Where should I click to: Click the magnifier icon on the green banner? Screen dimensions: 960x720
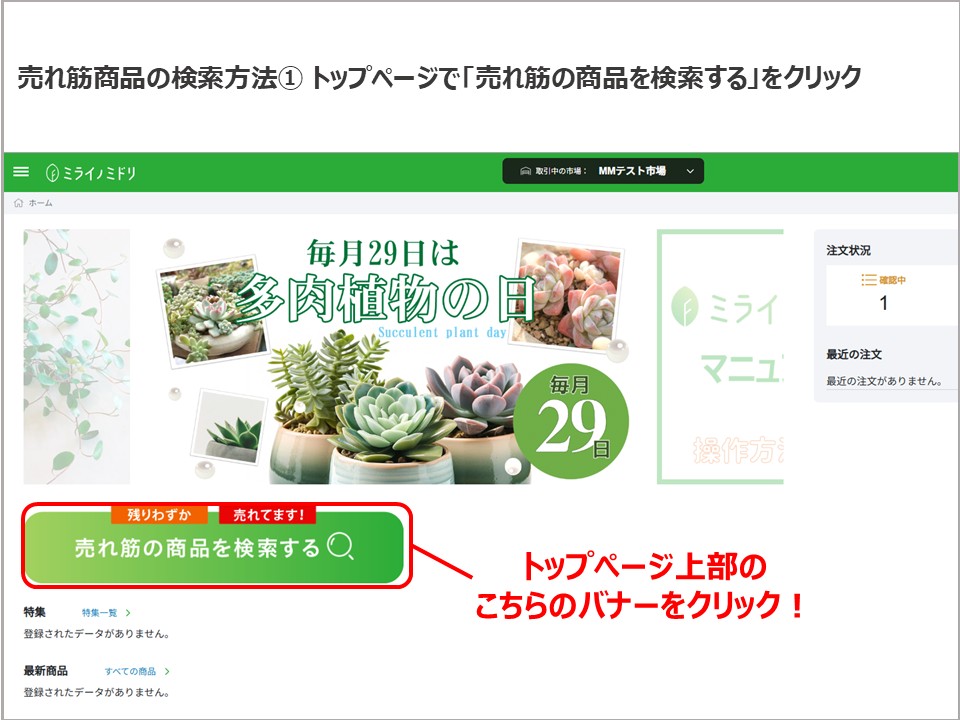(340, 546)
